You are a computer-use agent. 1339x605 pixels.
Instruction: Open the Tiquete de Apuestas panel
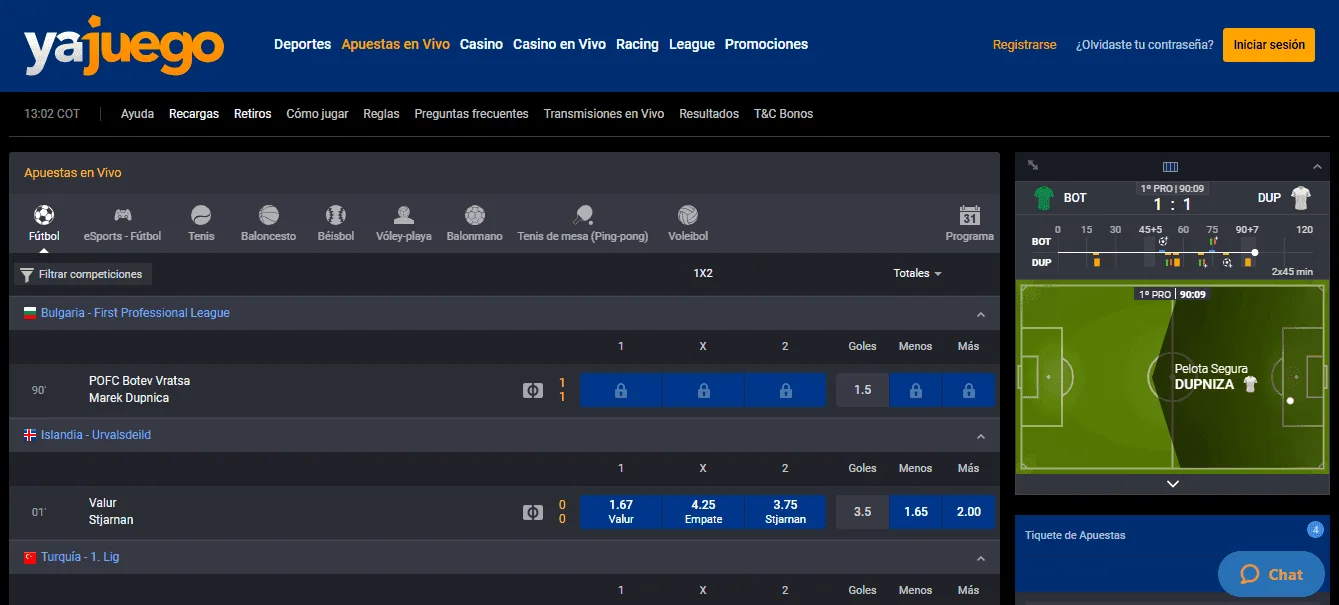[x=1075, y=535]
